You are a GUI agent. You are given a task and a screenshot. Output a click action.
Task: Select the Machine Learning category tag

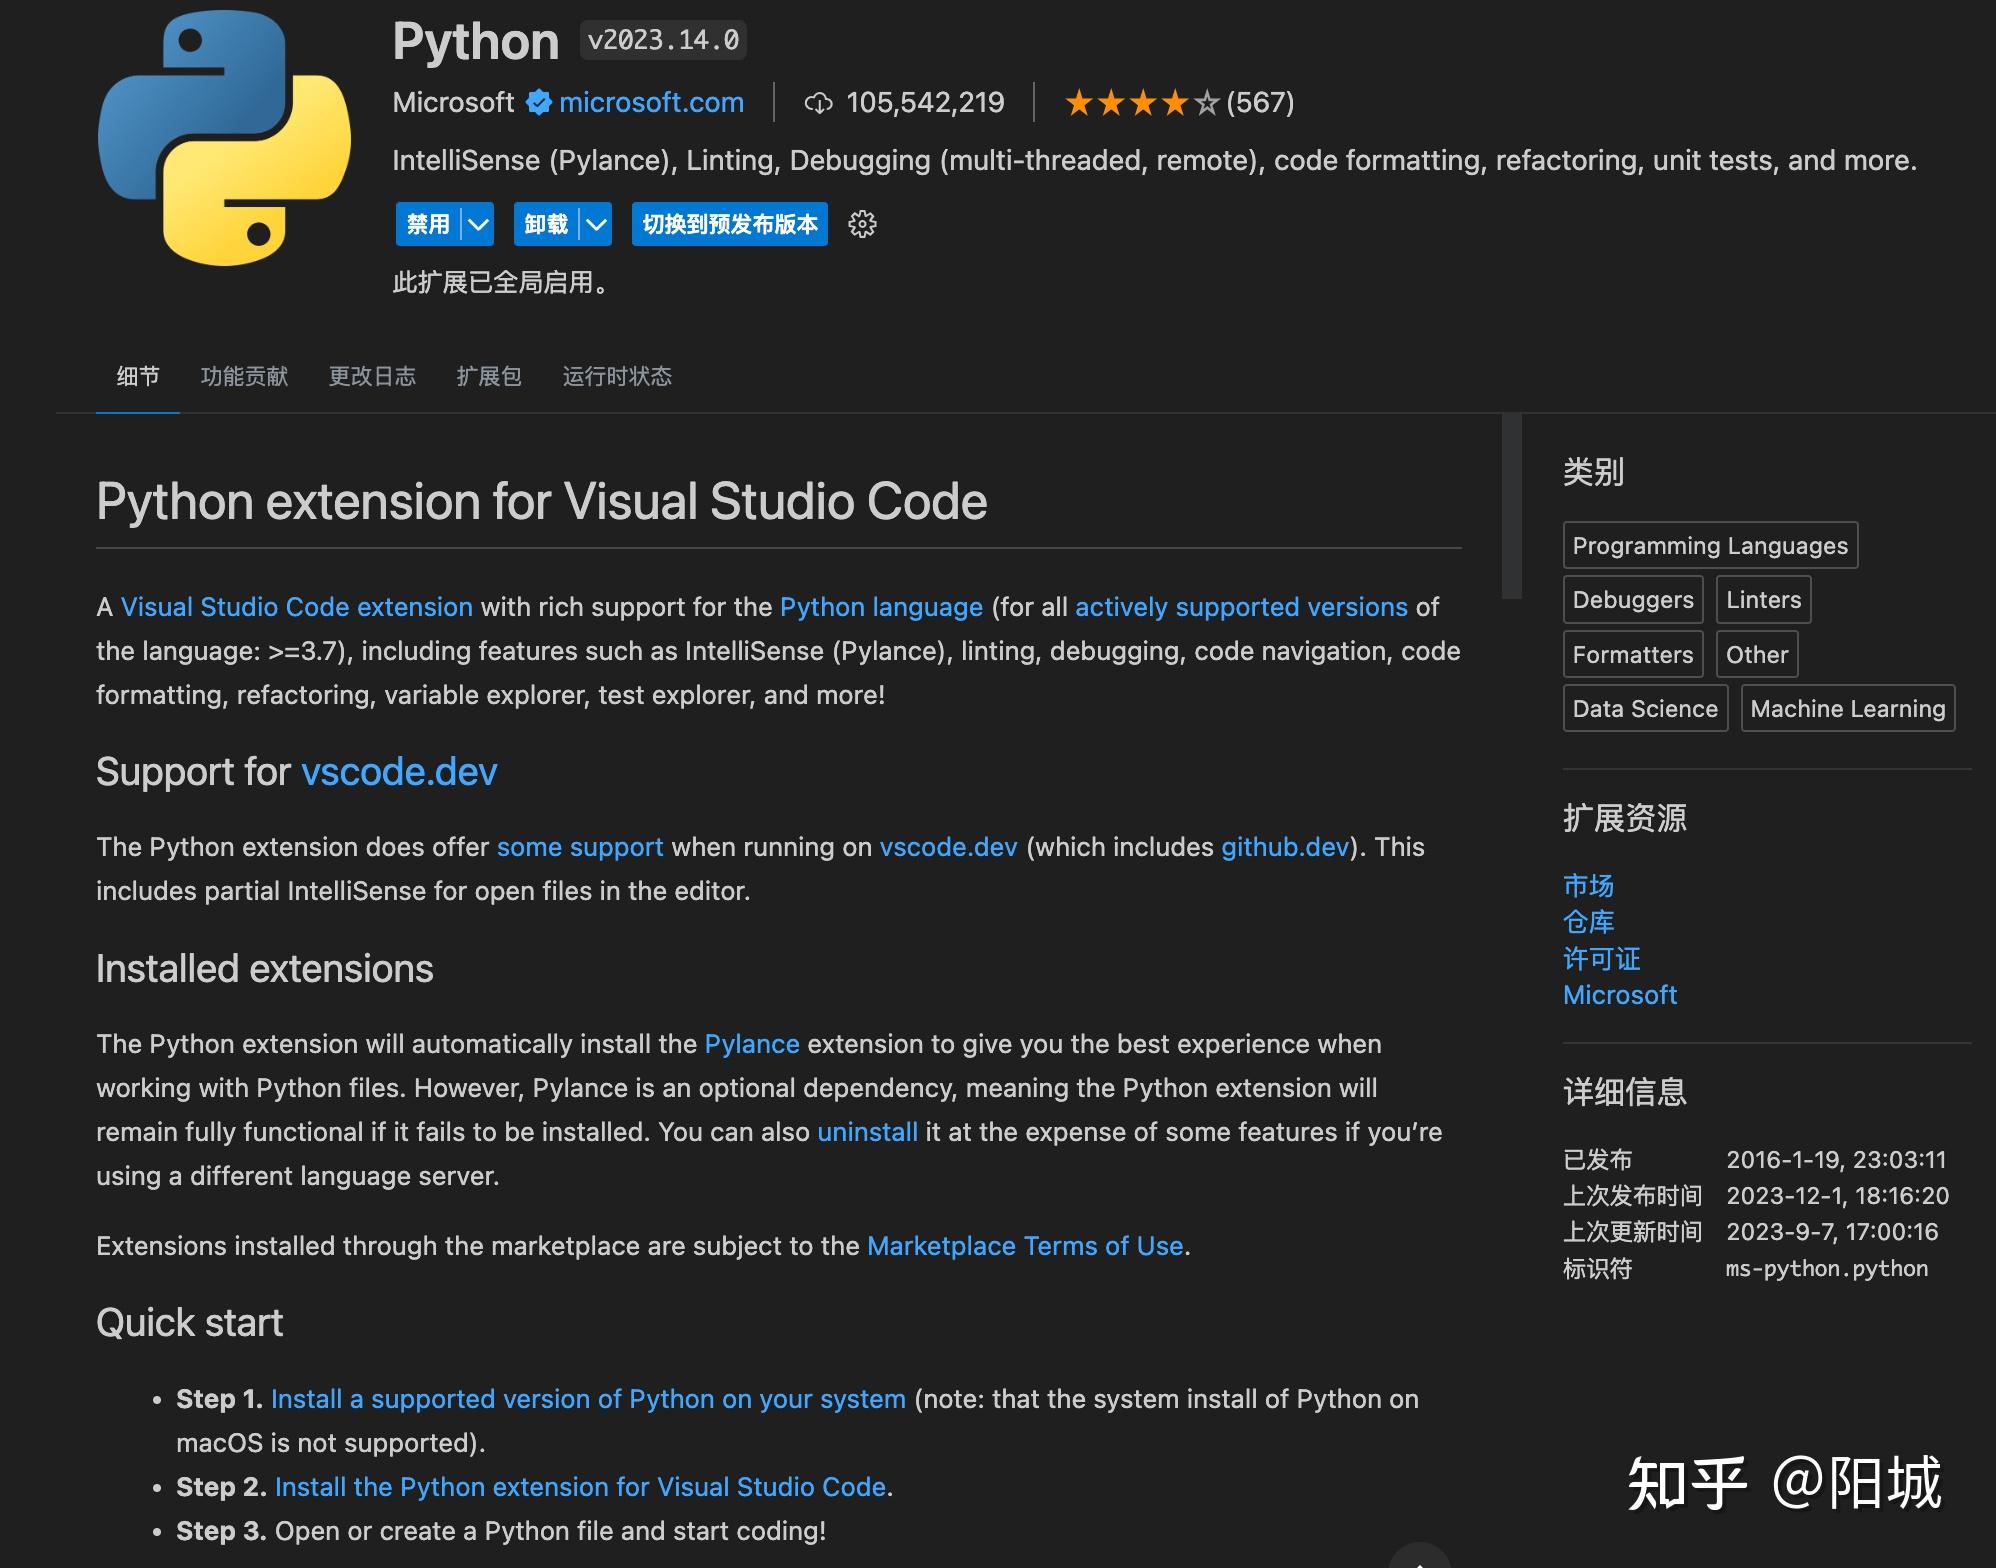tap(1847, 708)
